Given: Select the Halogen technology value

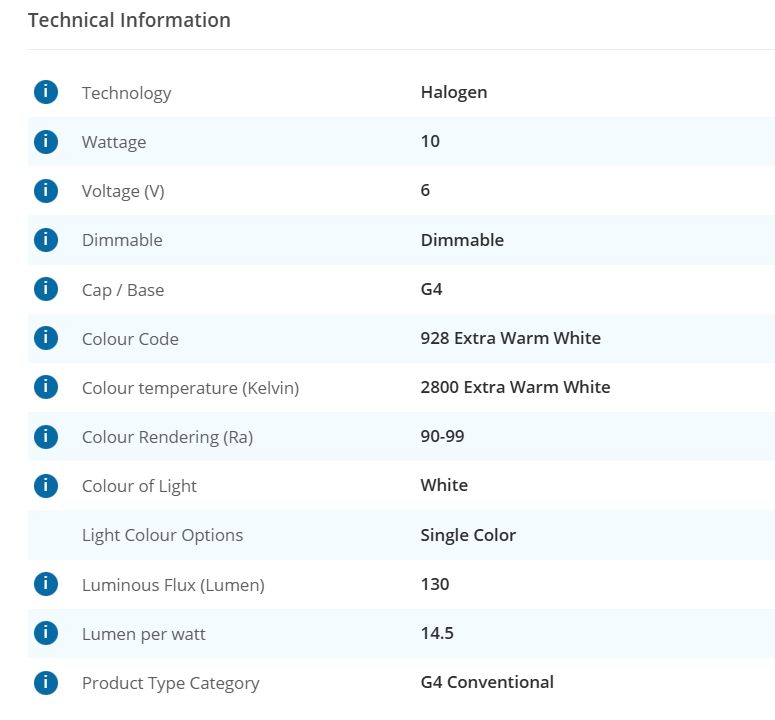Looking at the screenshot, I should point(454,92).
